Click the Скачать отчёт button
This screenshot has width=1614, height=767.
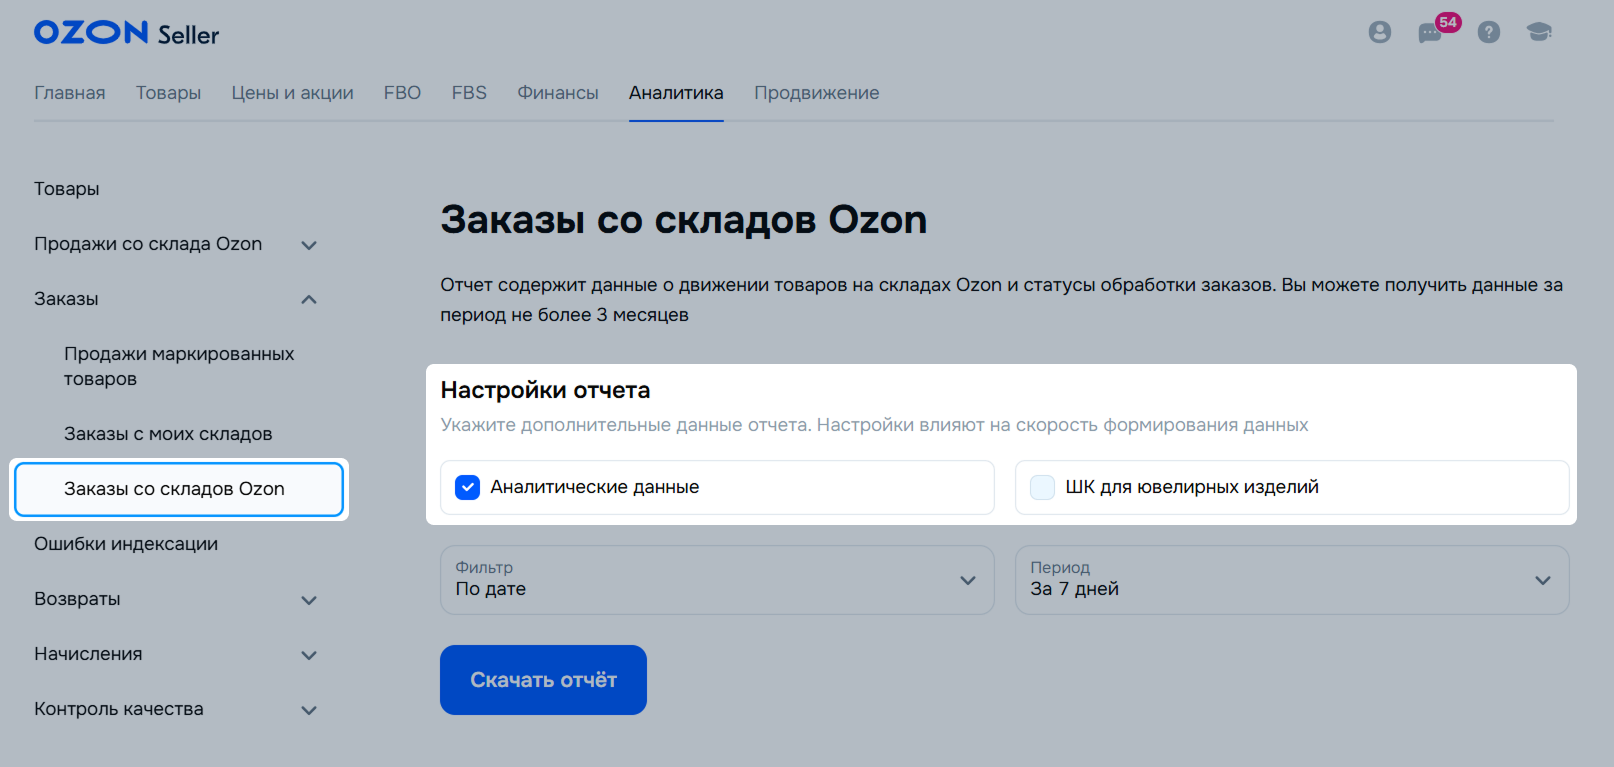coord(543,680)
